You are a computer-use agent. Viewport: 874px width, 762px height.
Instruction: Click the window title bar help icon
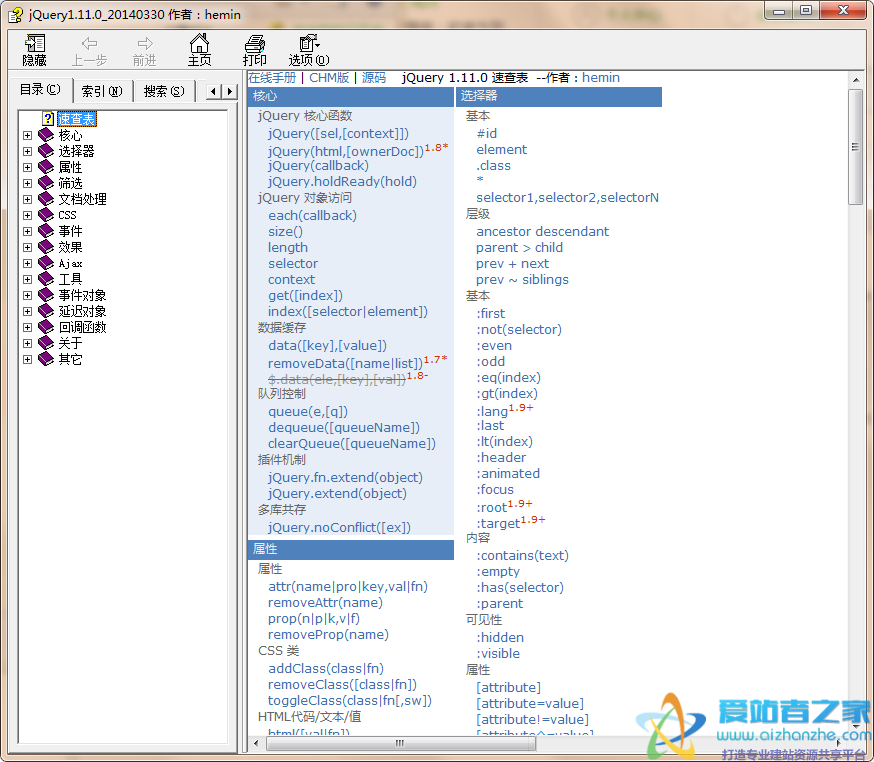click(16, 14)
